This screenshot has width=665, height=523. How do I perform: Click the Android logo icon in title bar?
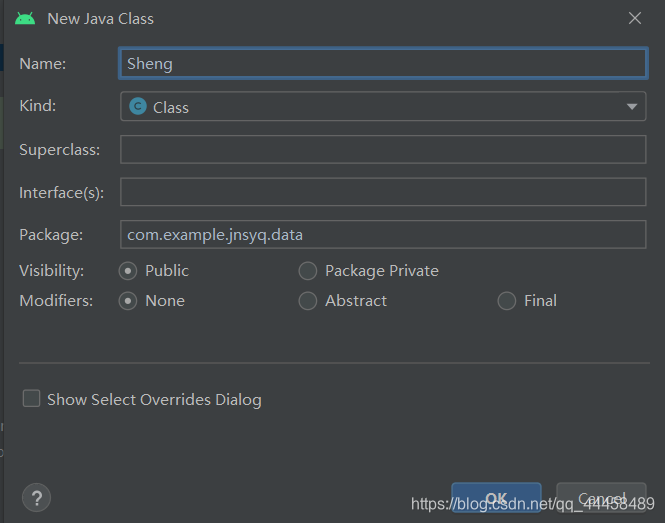tap(25, 19)
